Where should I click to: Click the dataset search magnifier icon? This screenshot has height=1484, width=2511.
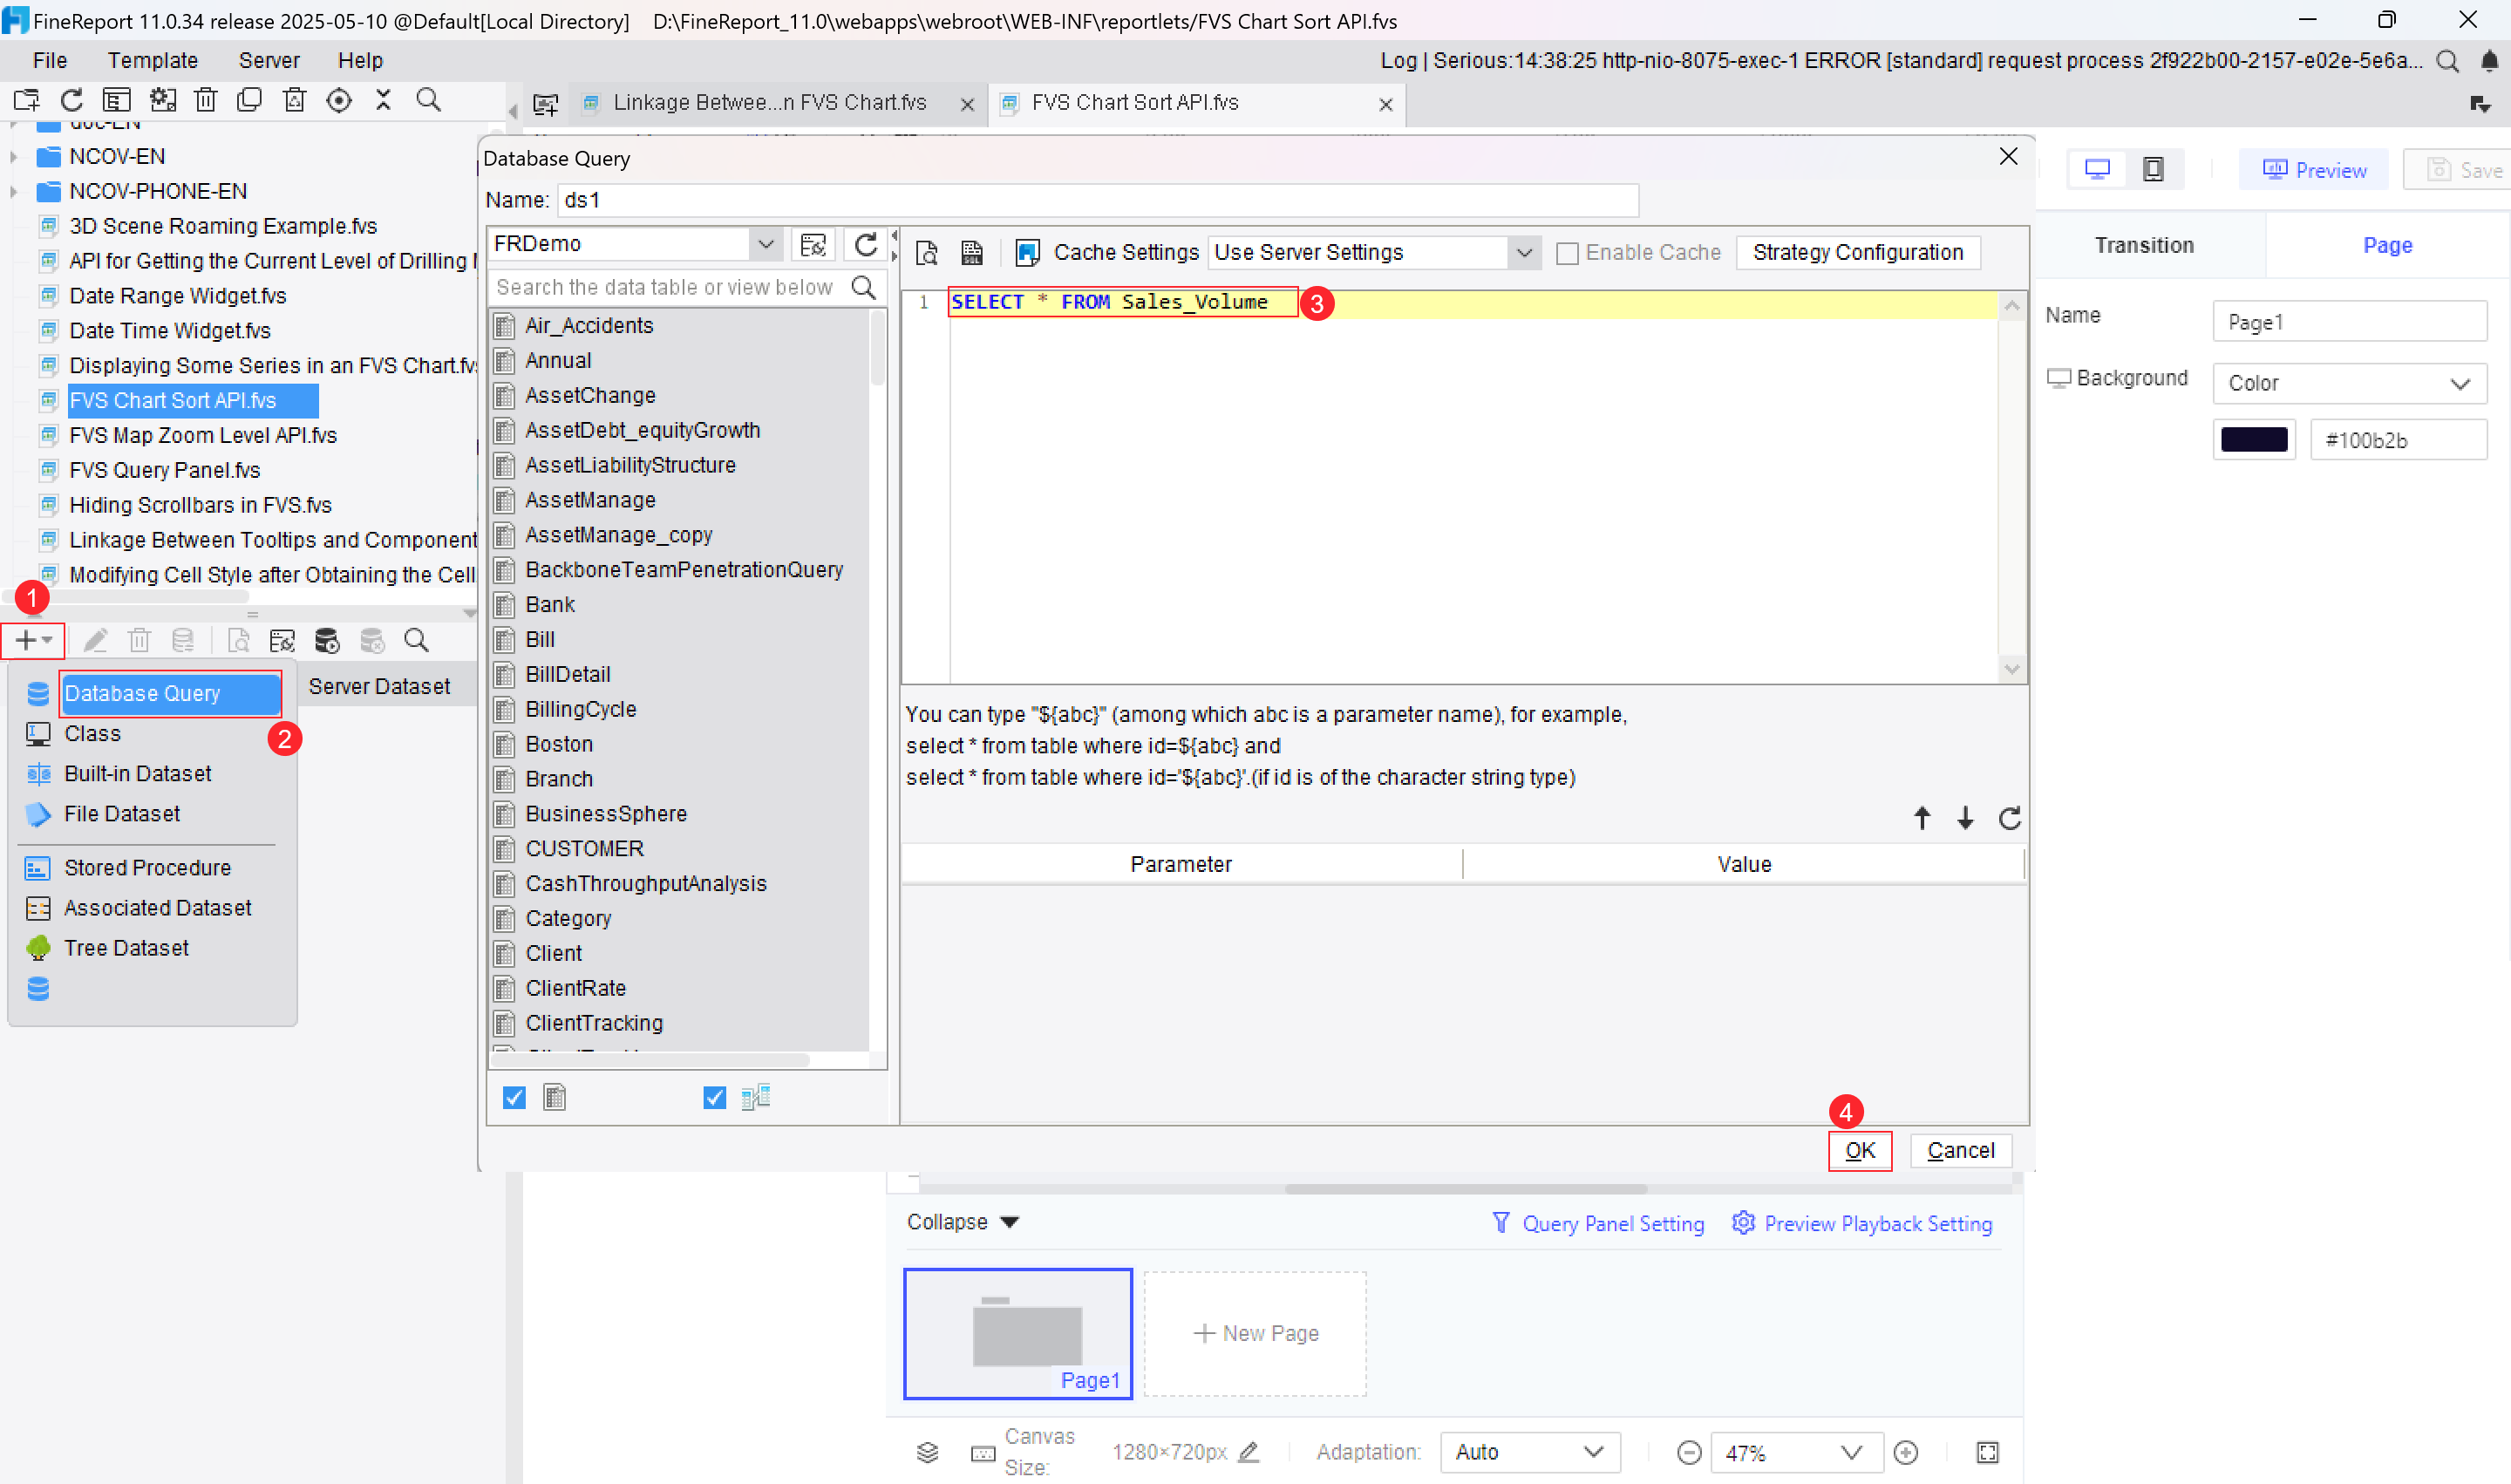pos(416,640)
